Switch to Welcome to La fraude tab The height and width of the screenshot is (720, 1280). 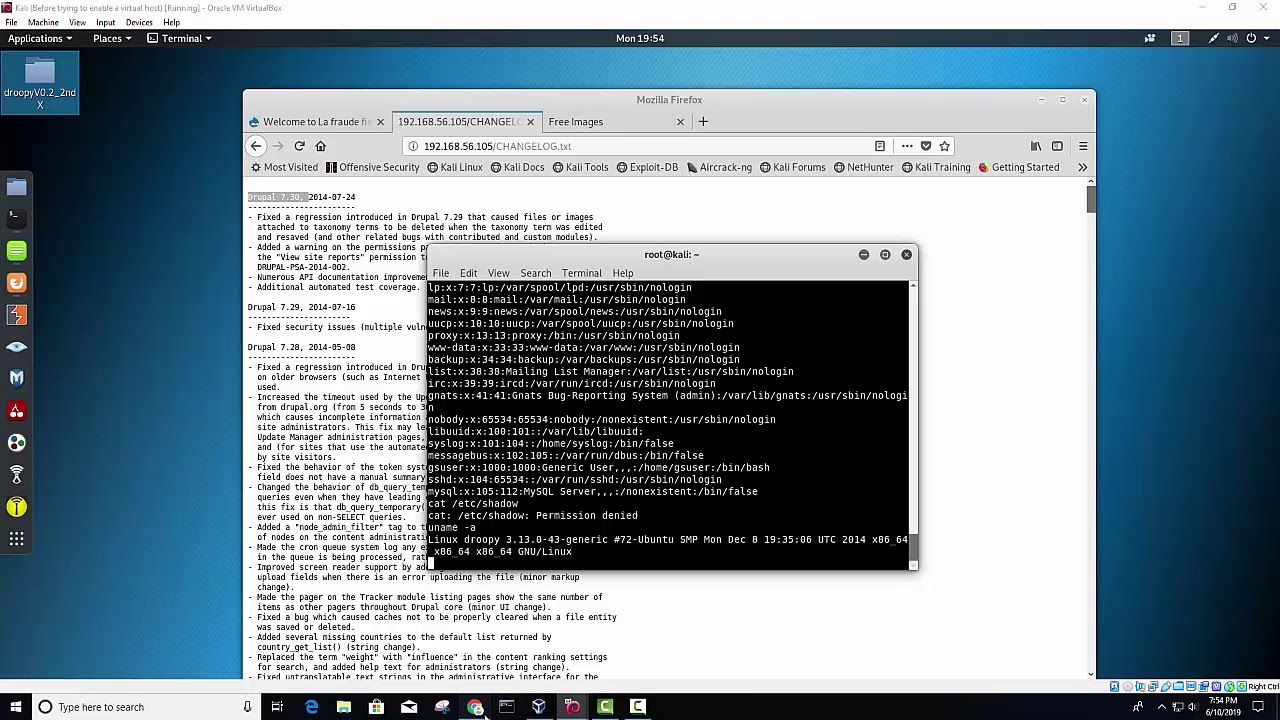316,122
